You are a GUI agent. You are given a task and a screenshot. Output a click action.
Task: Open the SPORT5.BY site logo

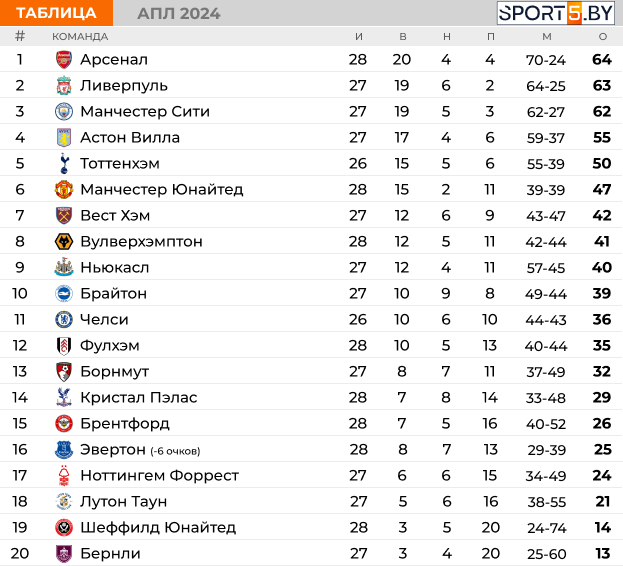coord(556,13)
